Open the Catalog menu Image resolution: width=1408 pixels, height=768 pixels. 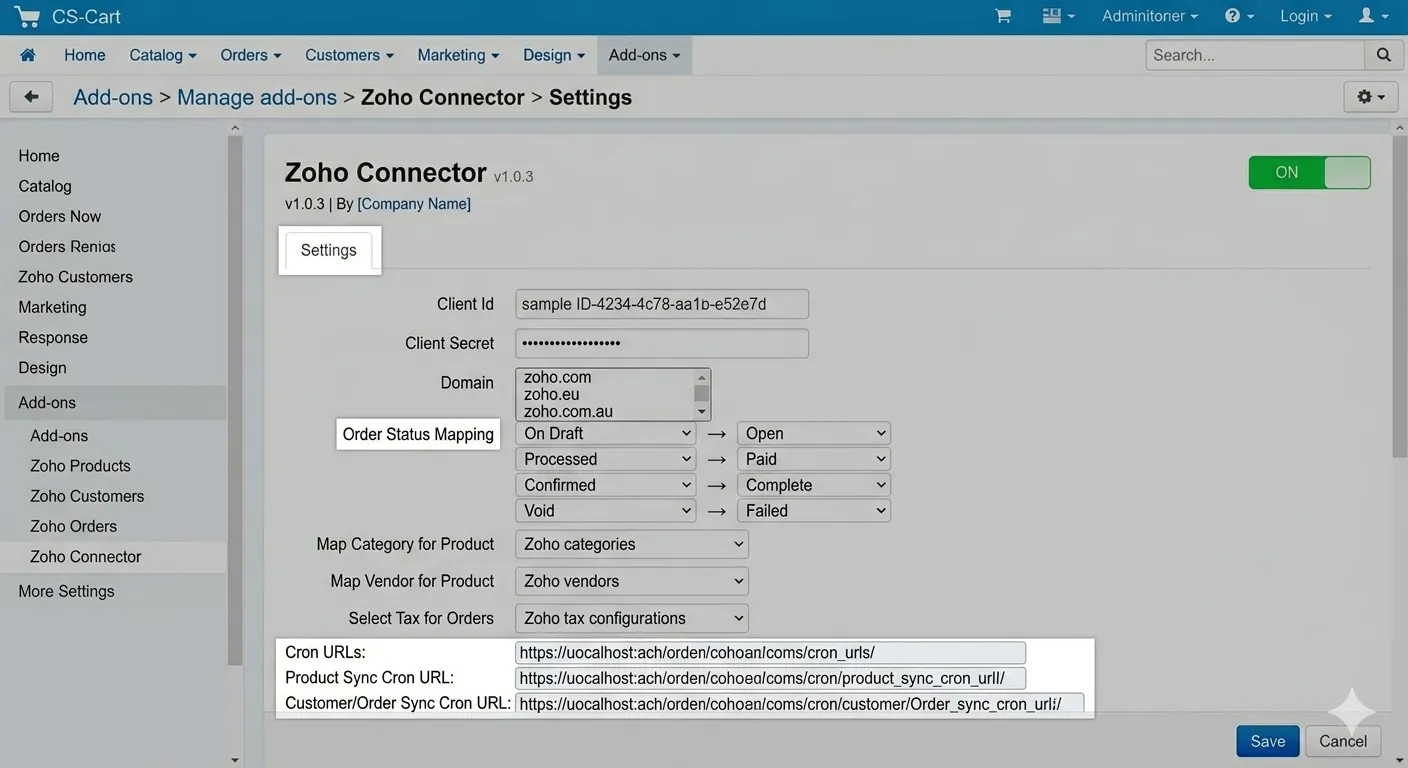coord(163,55)
